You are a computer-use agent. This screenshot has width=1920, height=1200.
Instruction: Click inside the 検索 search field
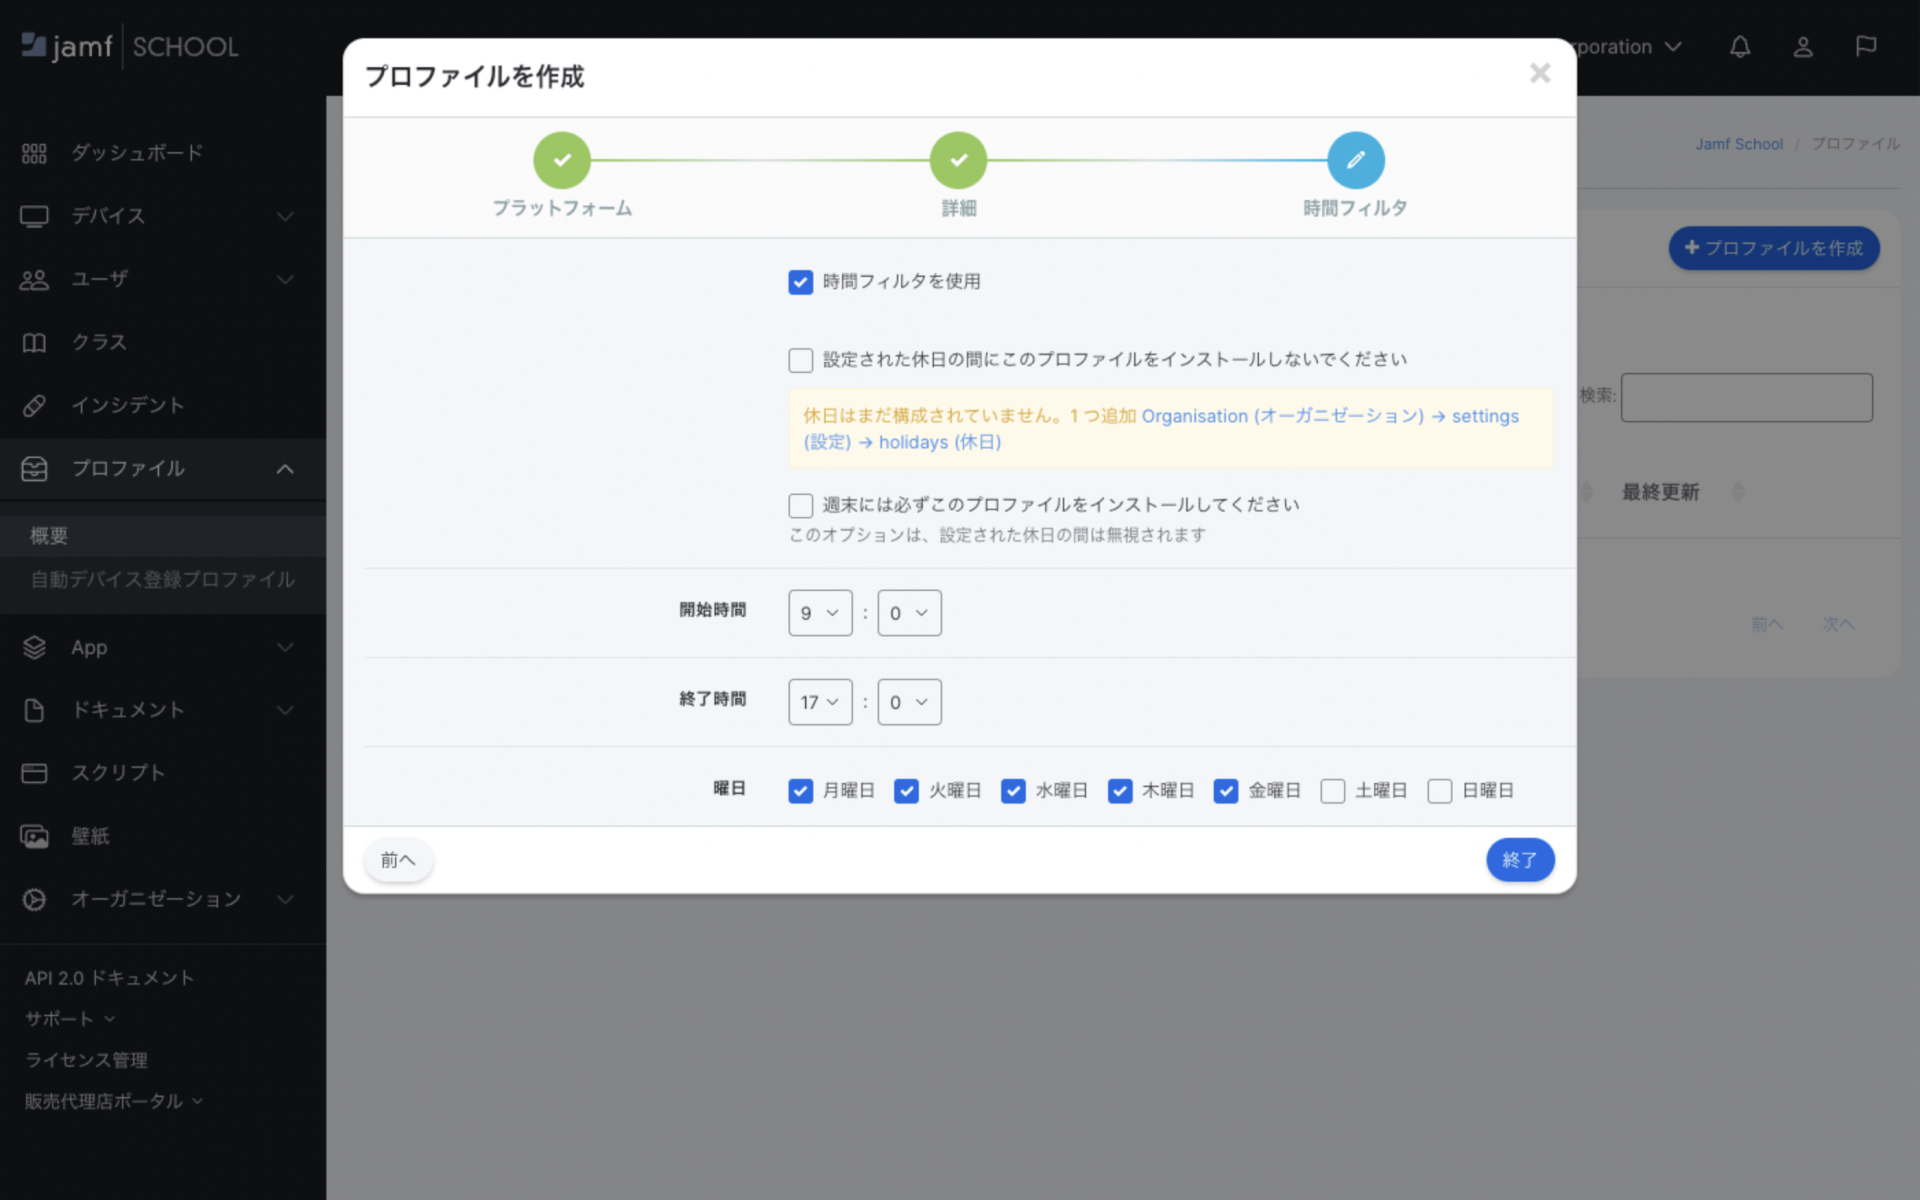(x=1745, y=397)
